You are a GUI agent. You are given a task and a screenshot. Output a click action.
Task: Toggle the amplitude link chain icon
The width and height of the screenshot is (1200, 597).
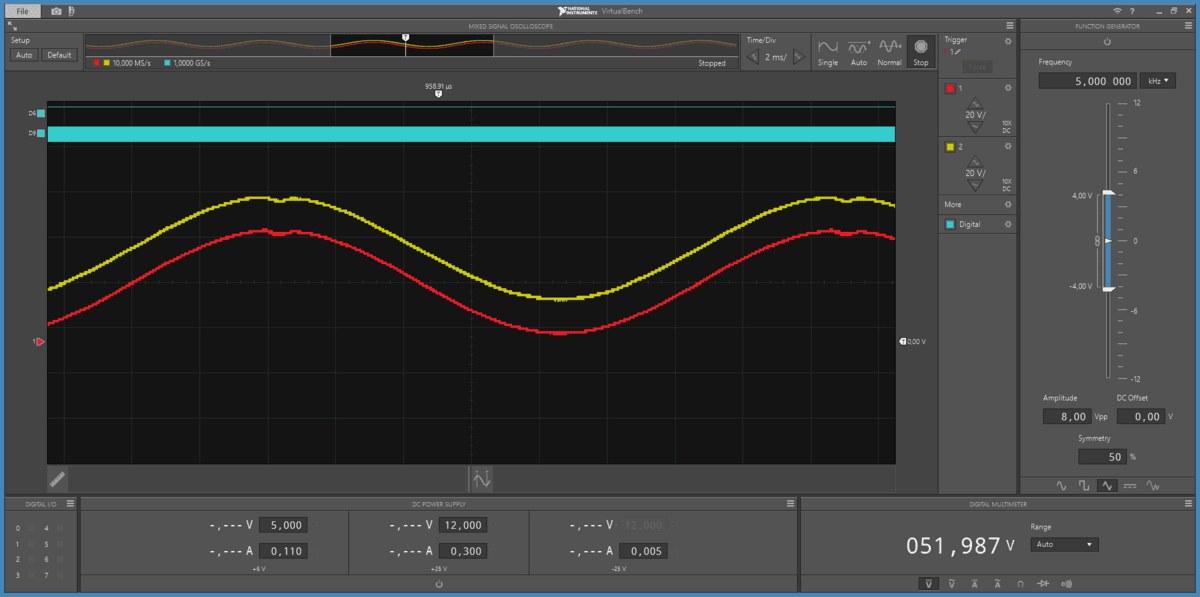[x=1097, y=241]
